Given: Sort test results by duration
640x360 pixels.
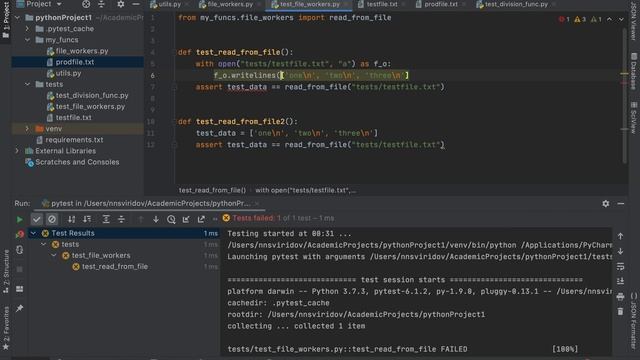Looking at the screenshot, I should pos(87,219).
